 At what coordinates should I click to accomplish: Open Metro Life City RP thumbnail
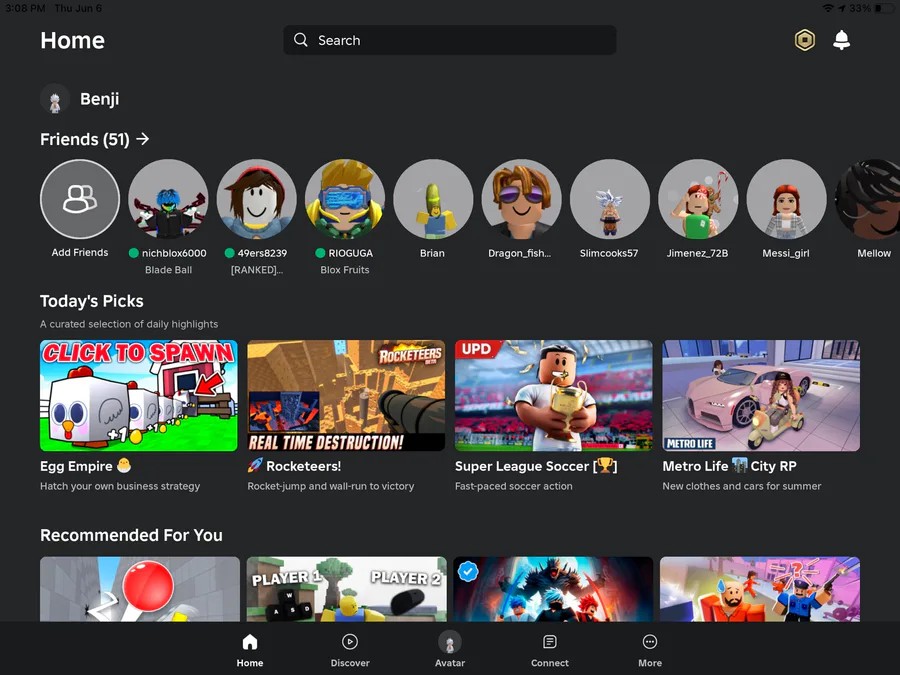coord(761,395)
